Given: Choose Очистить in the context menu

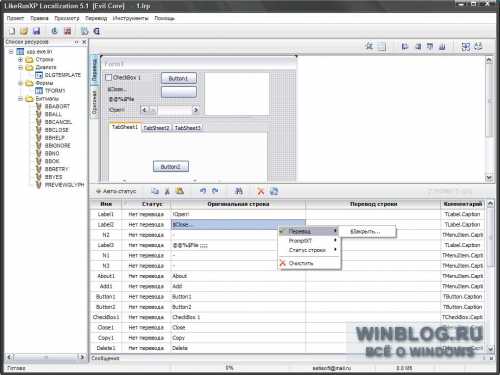Looking at the screenshot, I should (309, 263).
